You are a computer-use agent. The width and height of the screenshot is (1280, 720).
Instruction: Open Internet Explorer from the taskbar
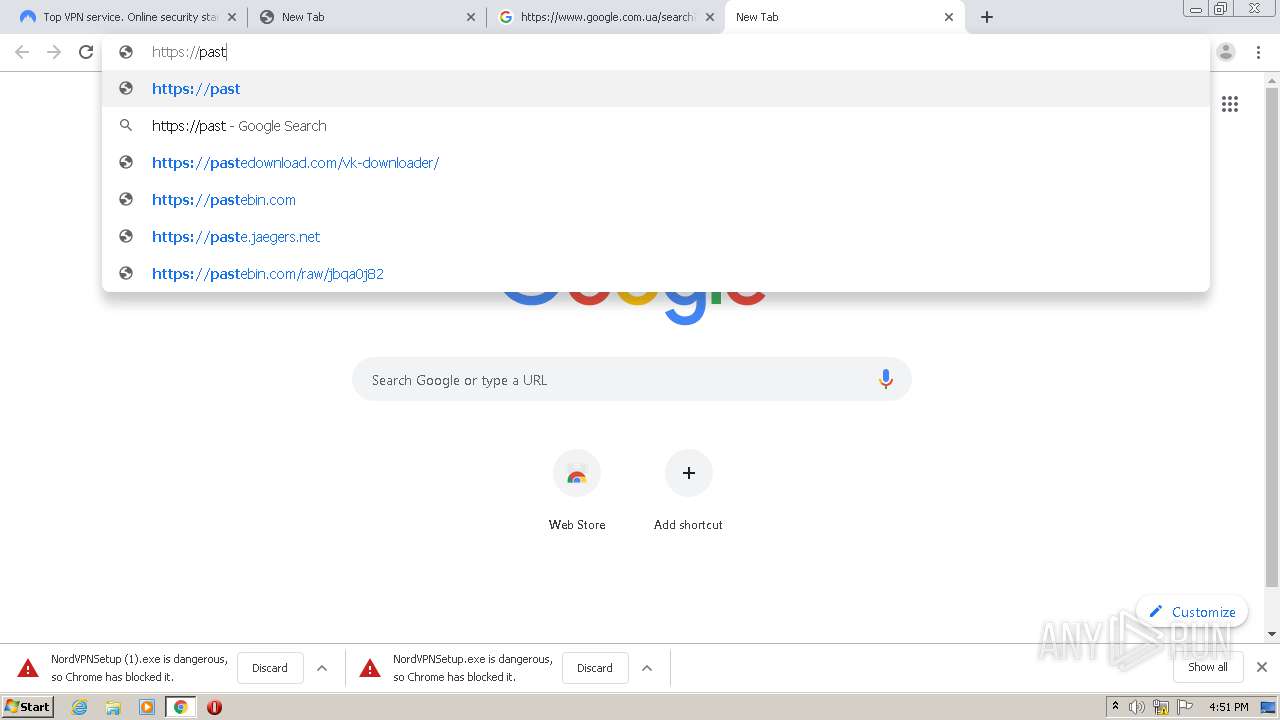(79, 707)
